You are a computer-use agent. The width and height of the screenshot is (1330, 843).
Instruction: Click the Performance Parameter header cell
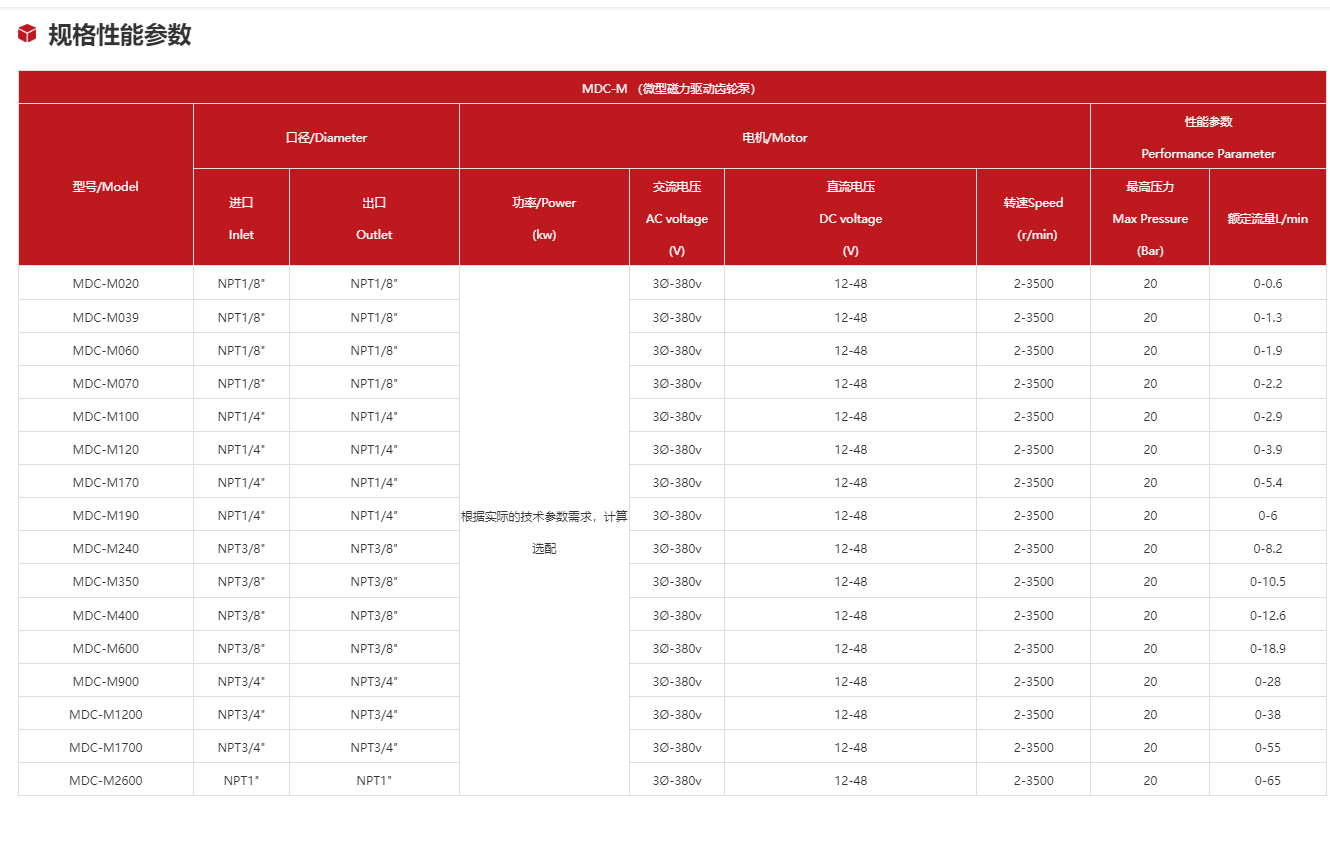pos(1208,137)
